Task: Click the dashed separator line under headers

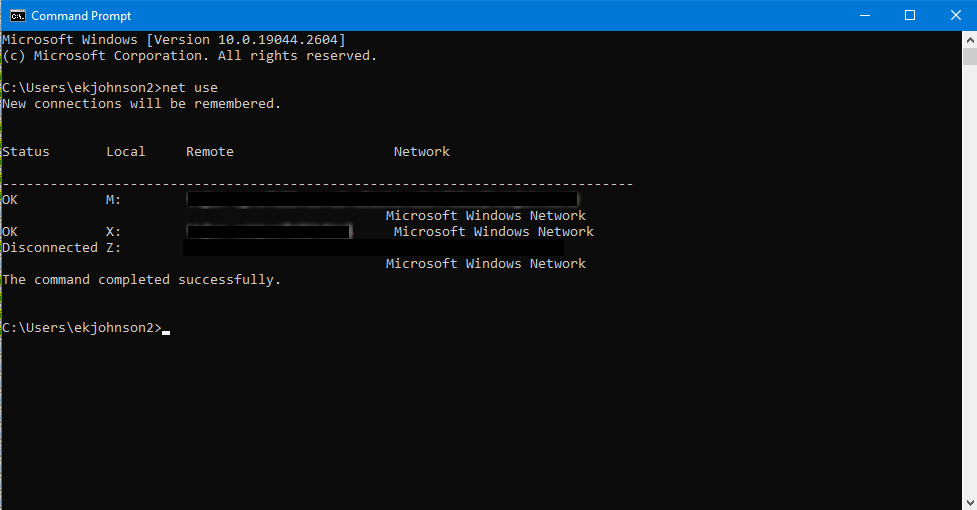Action: 318,184
